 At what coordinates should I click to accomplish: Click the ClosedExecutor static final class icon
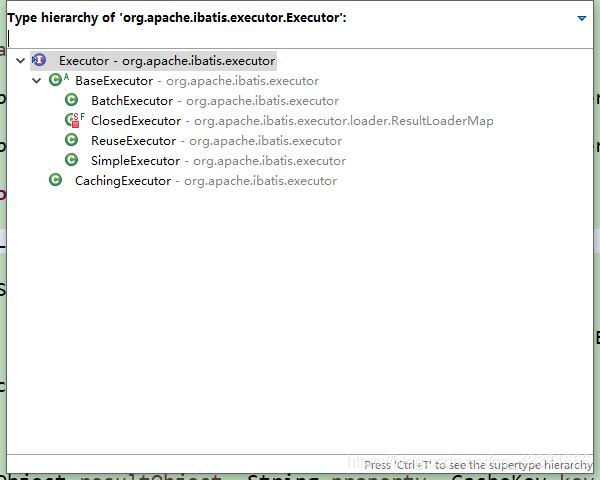coord(74,120)
